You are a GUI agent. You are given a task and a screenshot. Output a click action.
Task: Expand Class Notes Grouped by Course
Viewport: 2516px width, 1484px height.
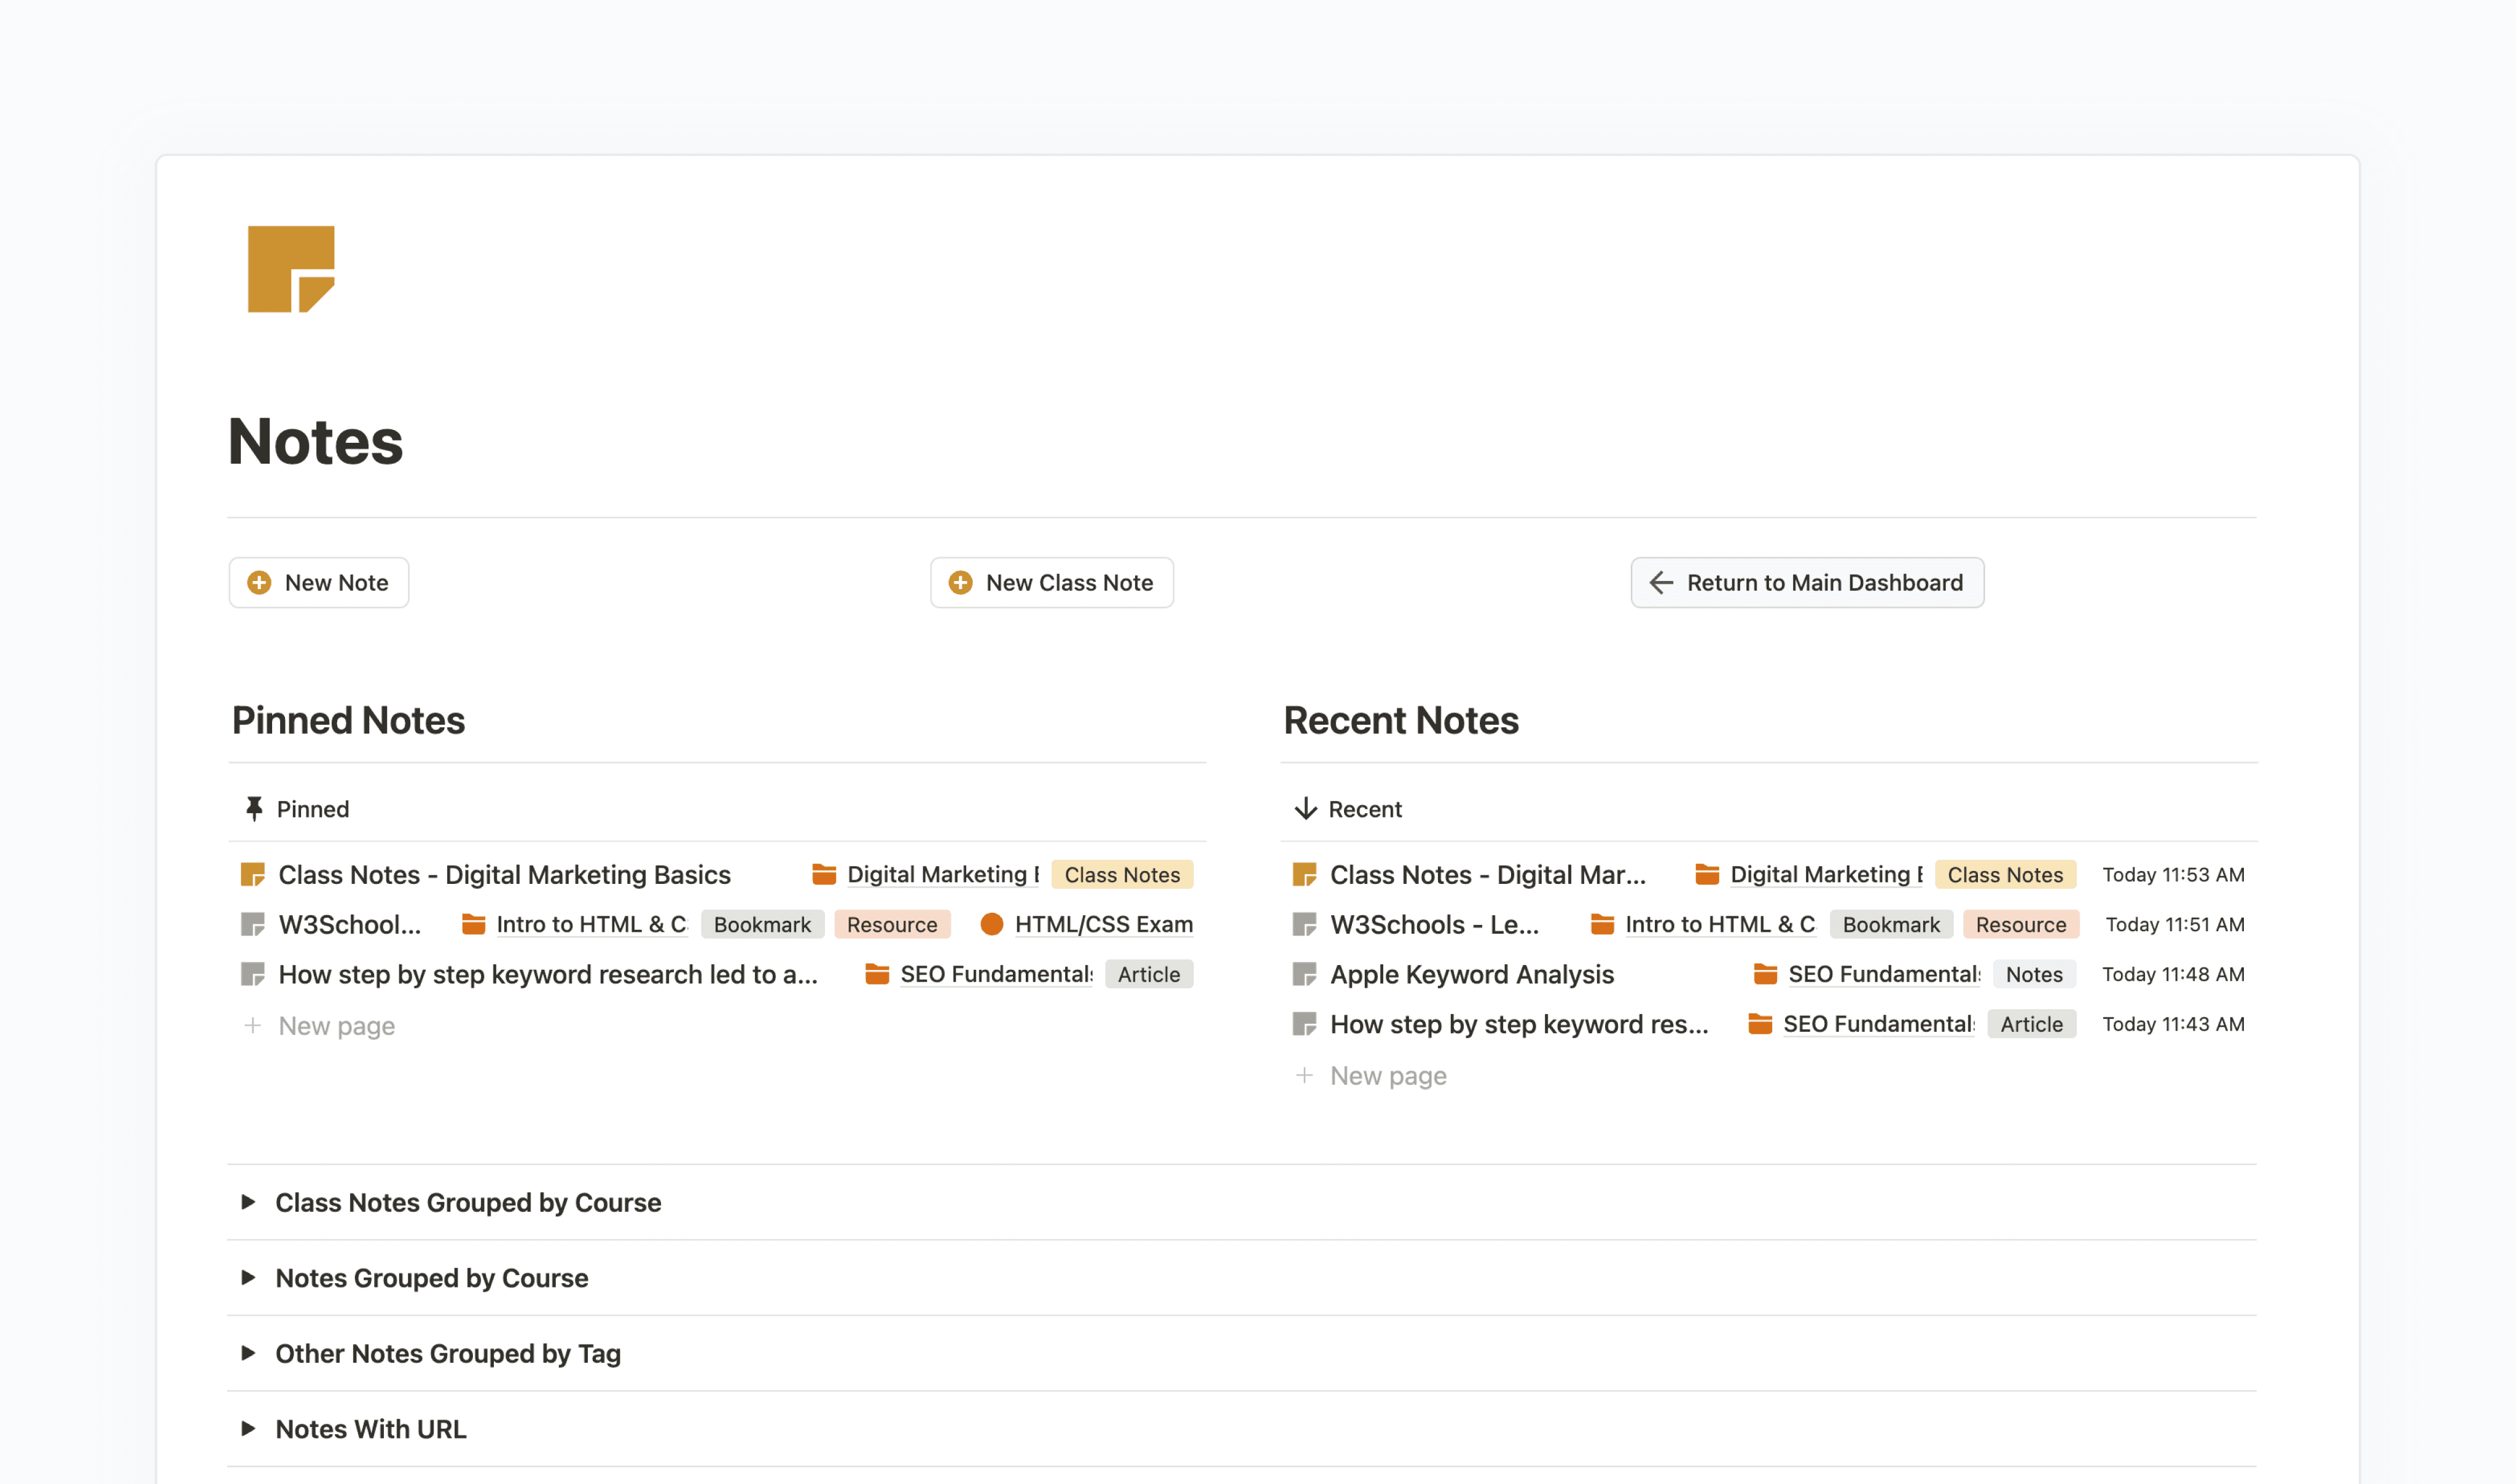coord(249,1203)
